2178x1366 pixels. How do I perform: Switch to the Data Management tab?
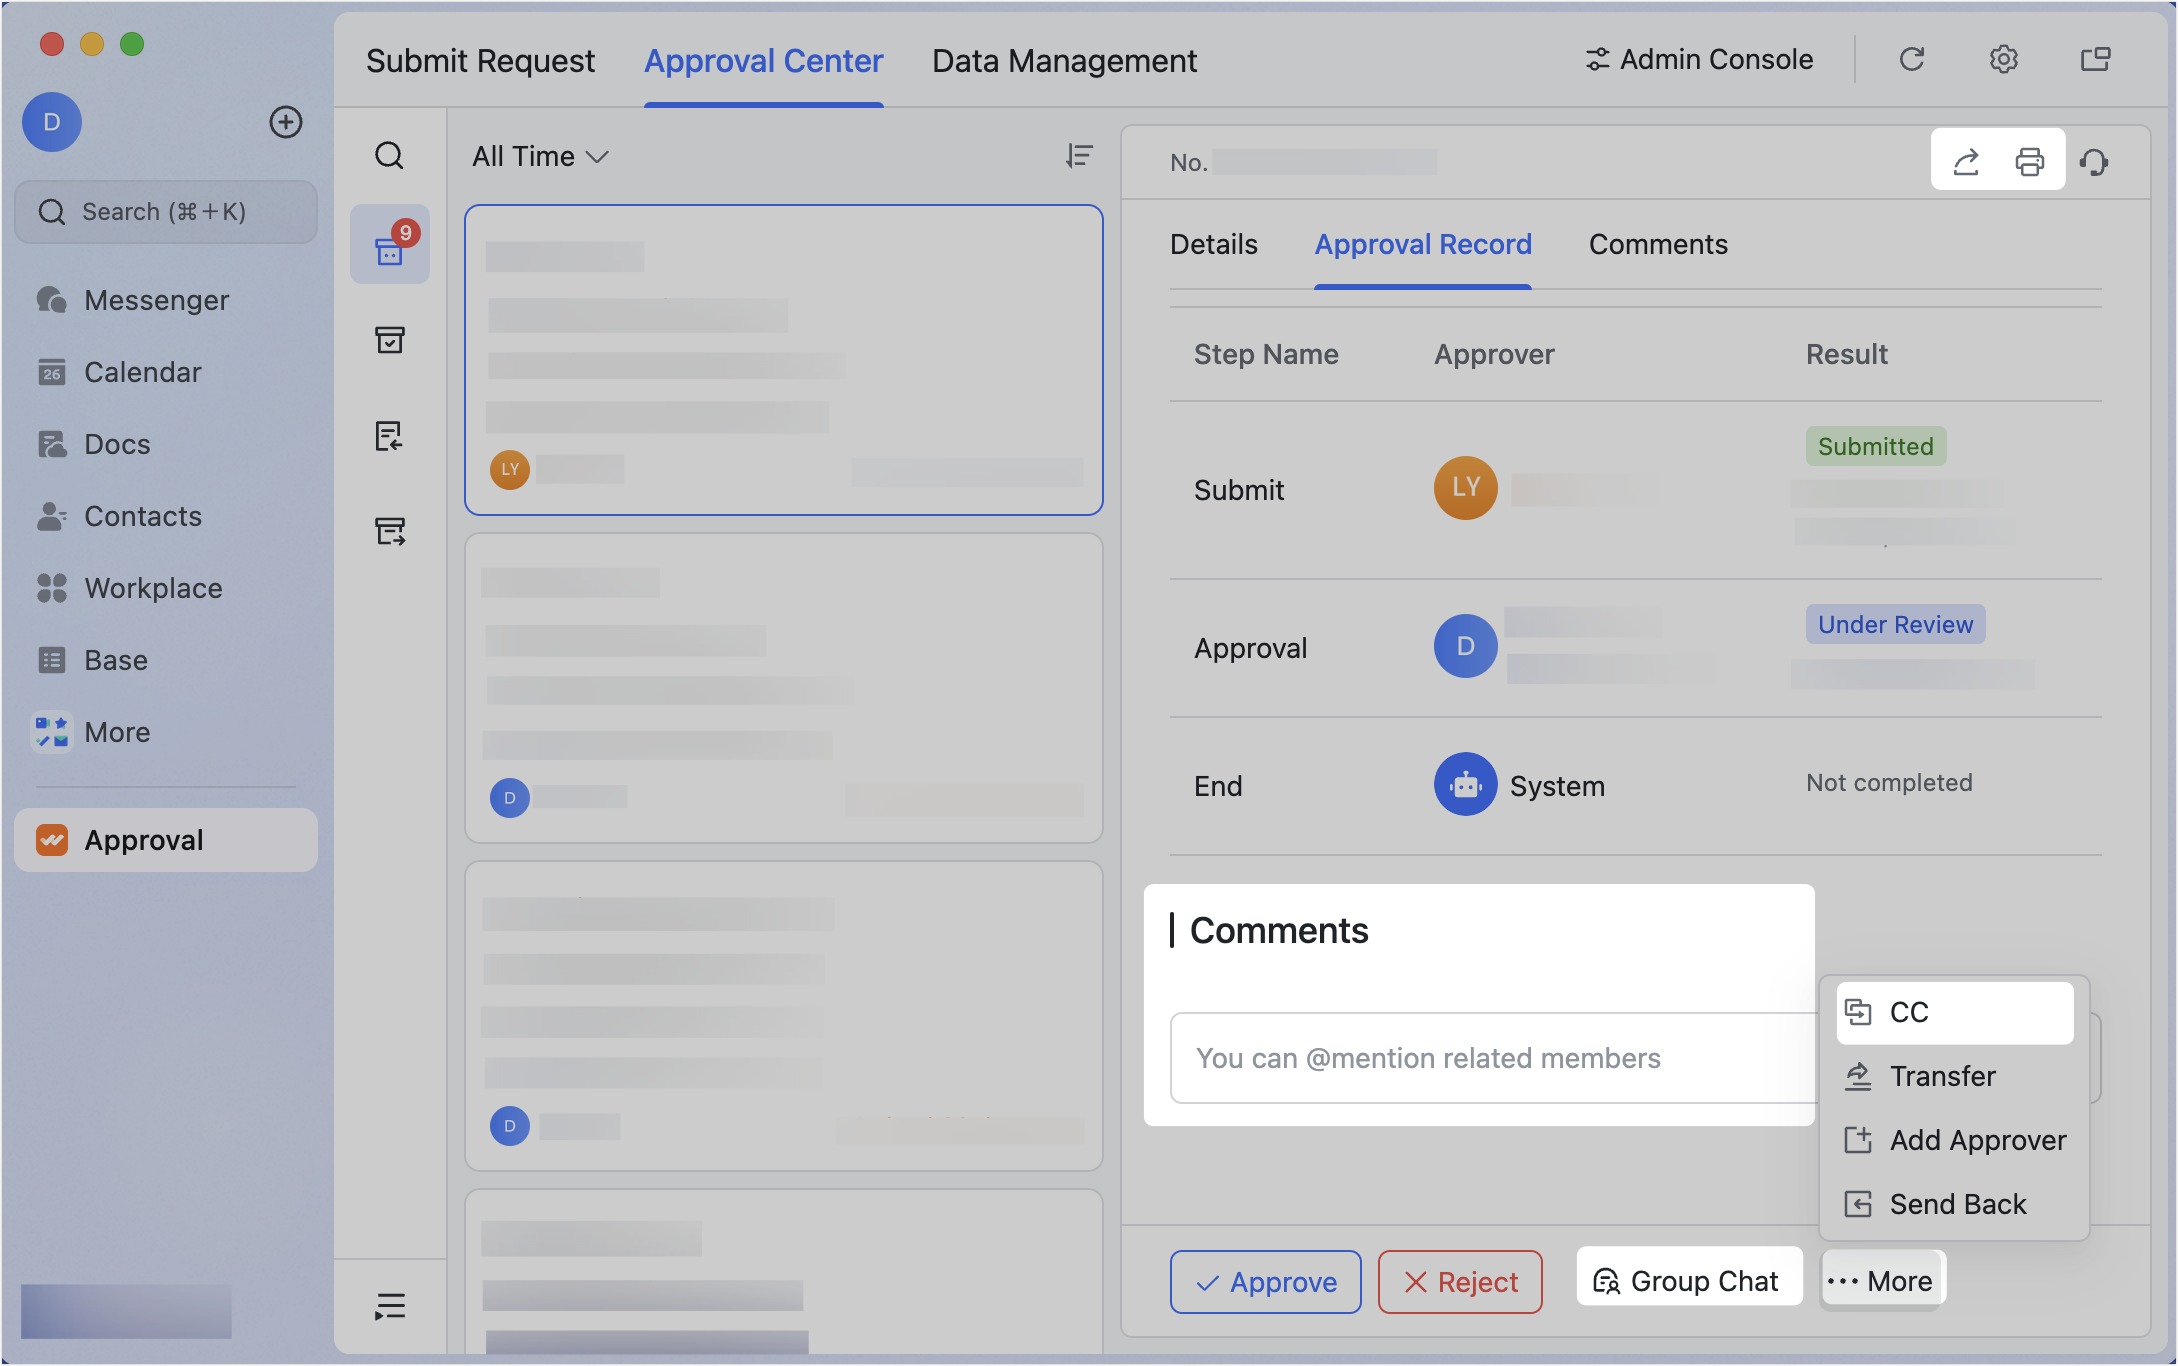(1064, 60)
